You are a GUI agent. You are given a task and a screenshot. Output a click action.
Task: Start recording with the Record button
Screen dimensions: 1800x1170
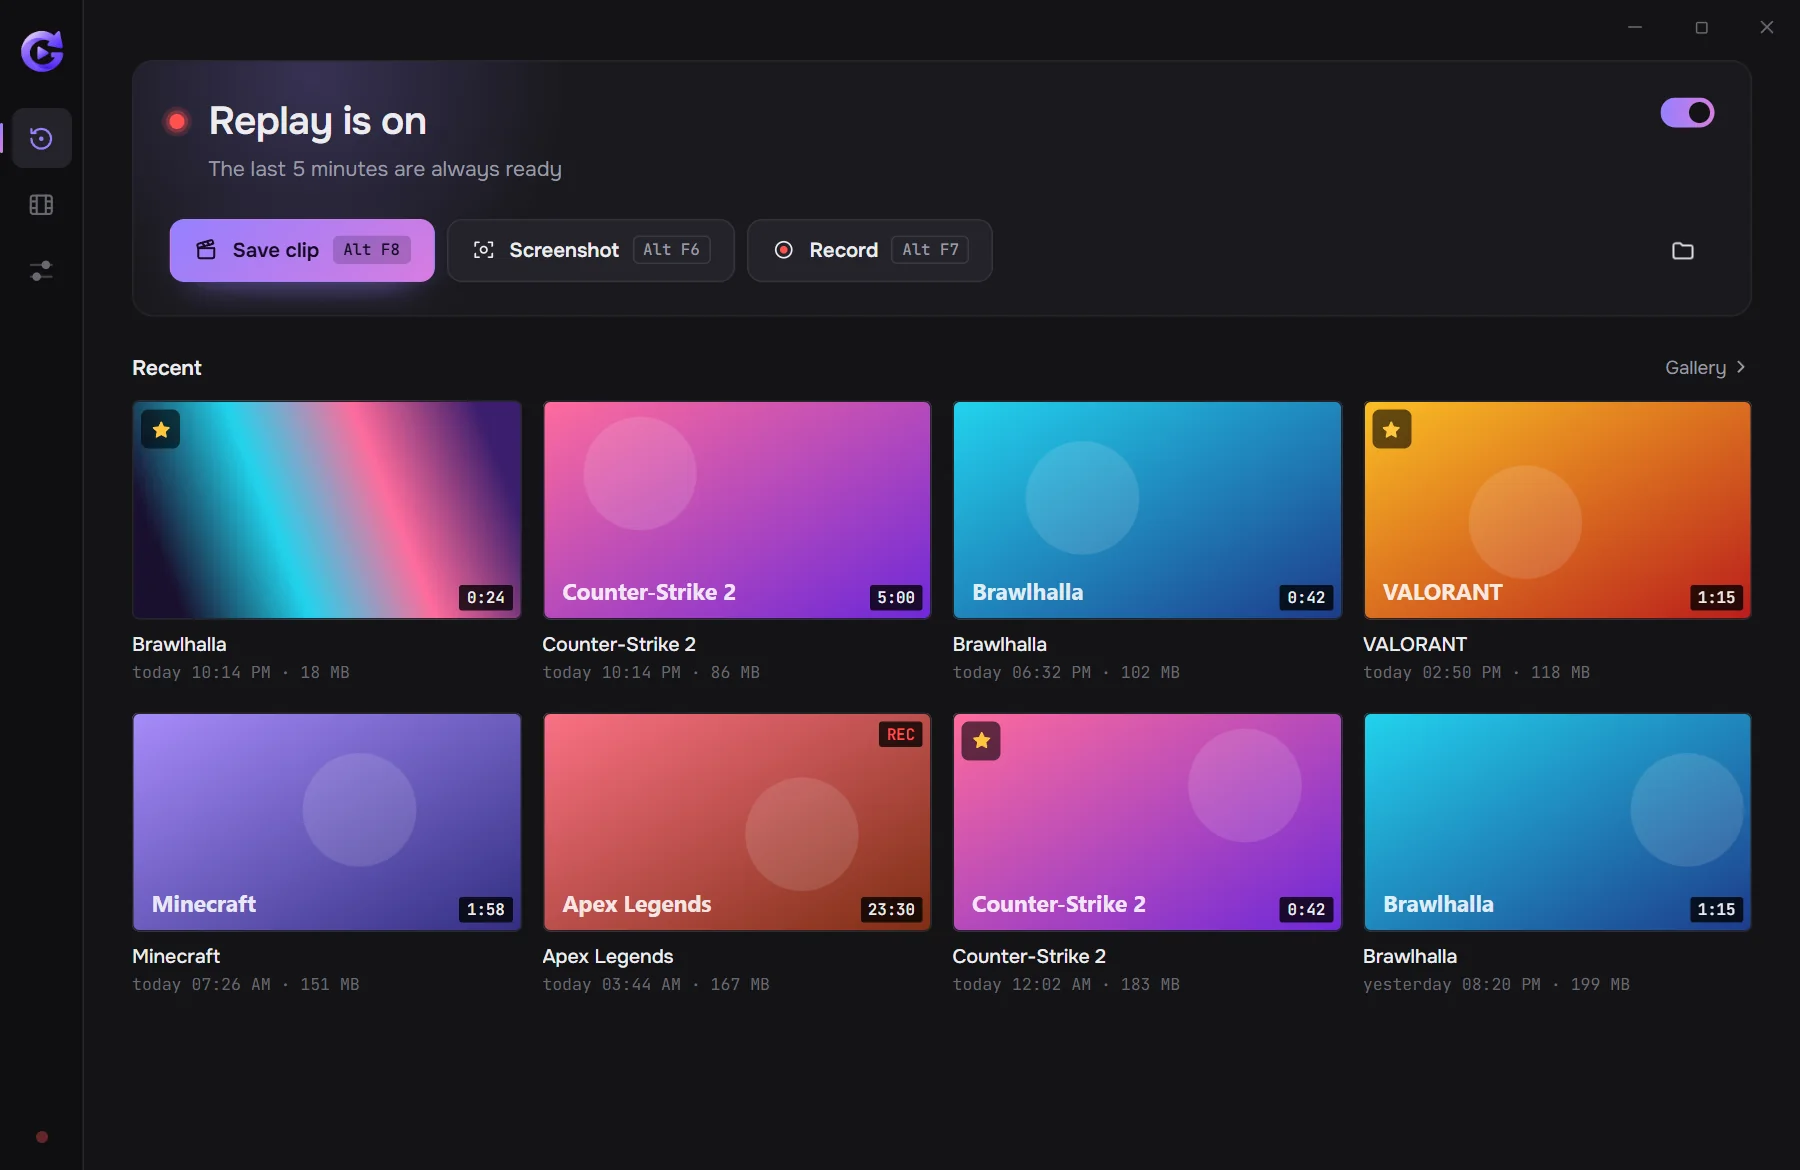point(870,250)
